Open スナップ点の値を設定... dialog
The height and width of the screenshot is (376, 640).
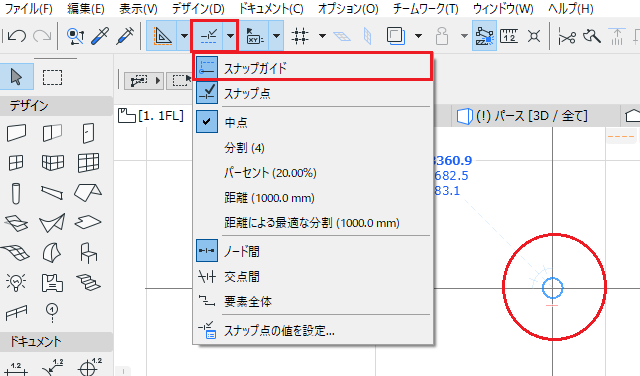313,330
